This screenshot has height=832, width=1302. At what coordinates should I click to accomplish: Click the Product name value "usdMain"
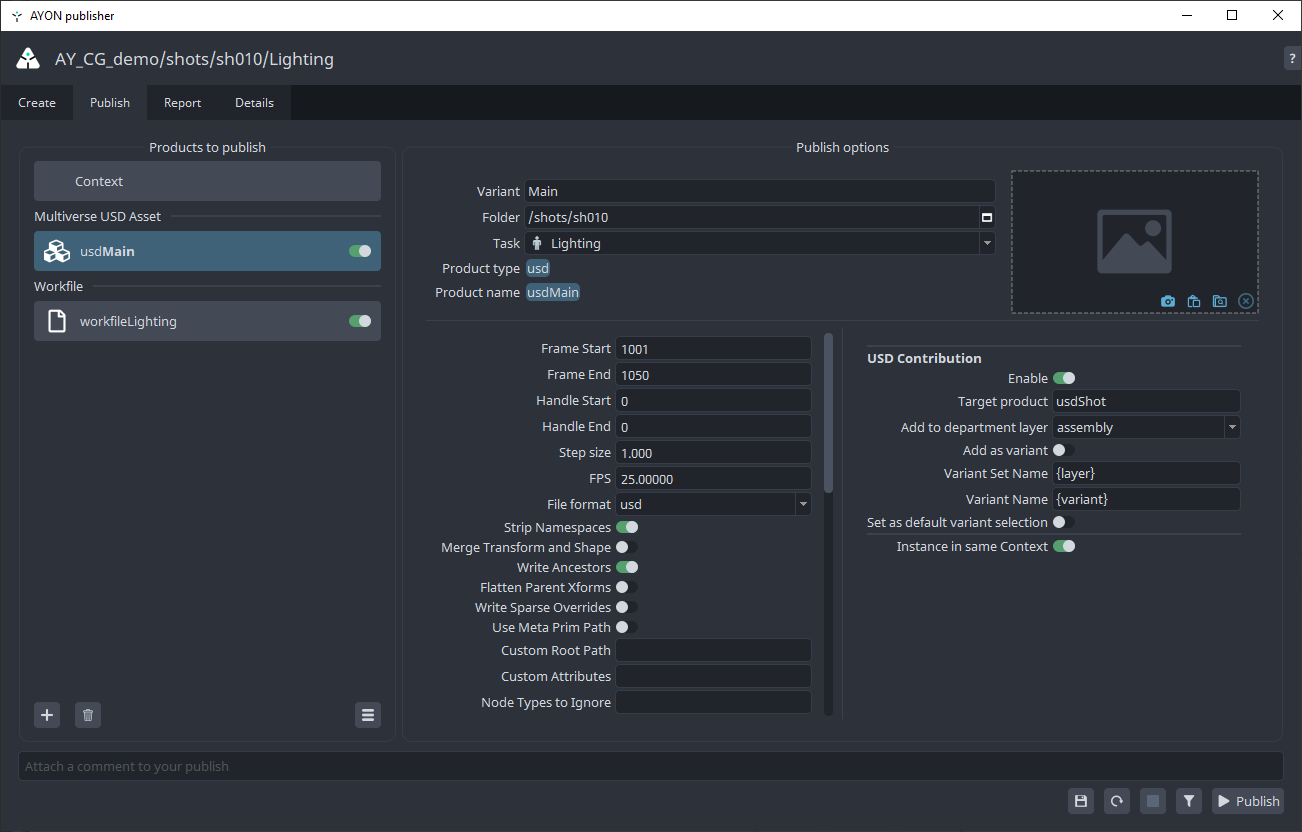tap(553, 292)
